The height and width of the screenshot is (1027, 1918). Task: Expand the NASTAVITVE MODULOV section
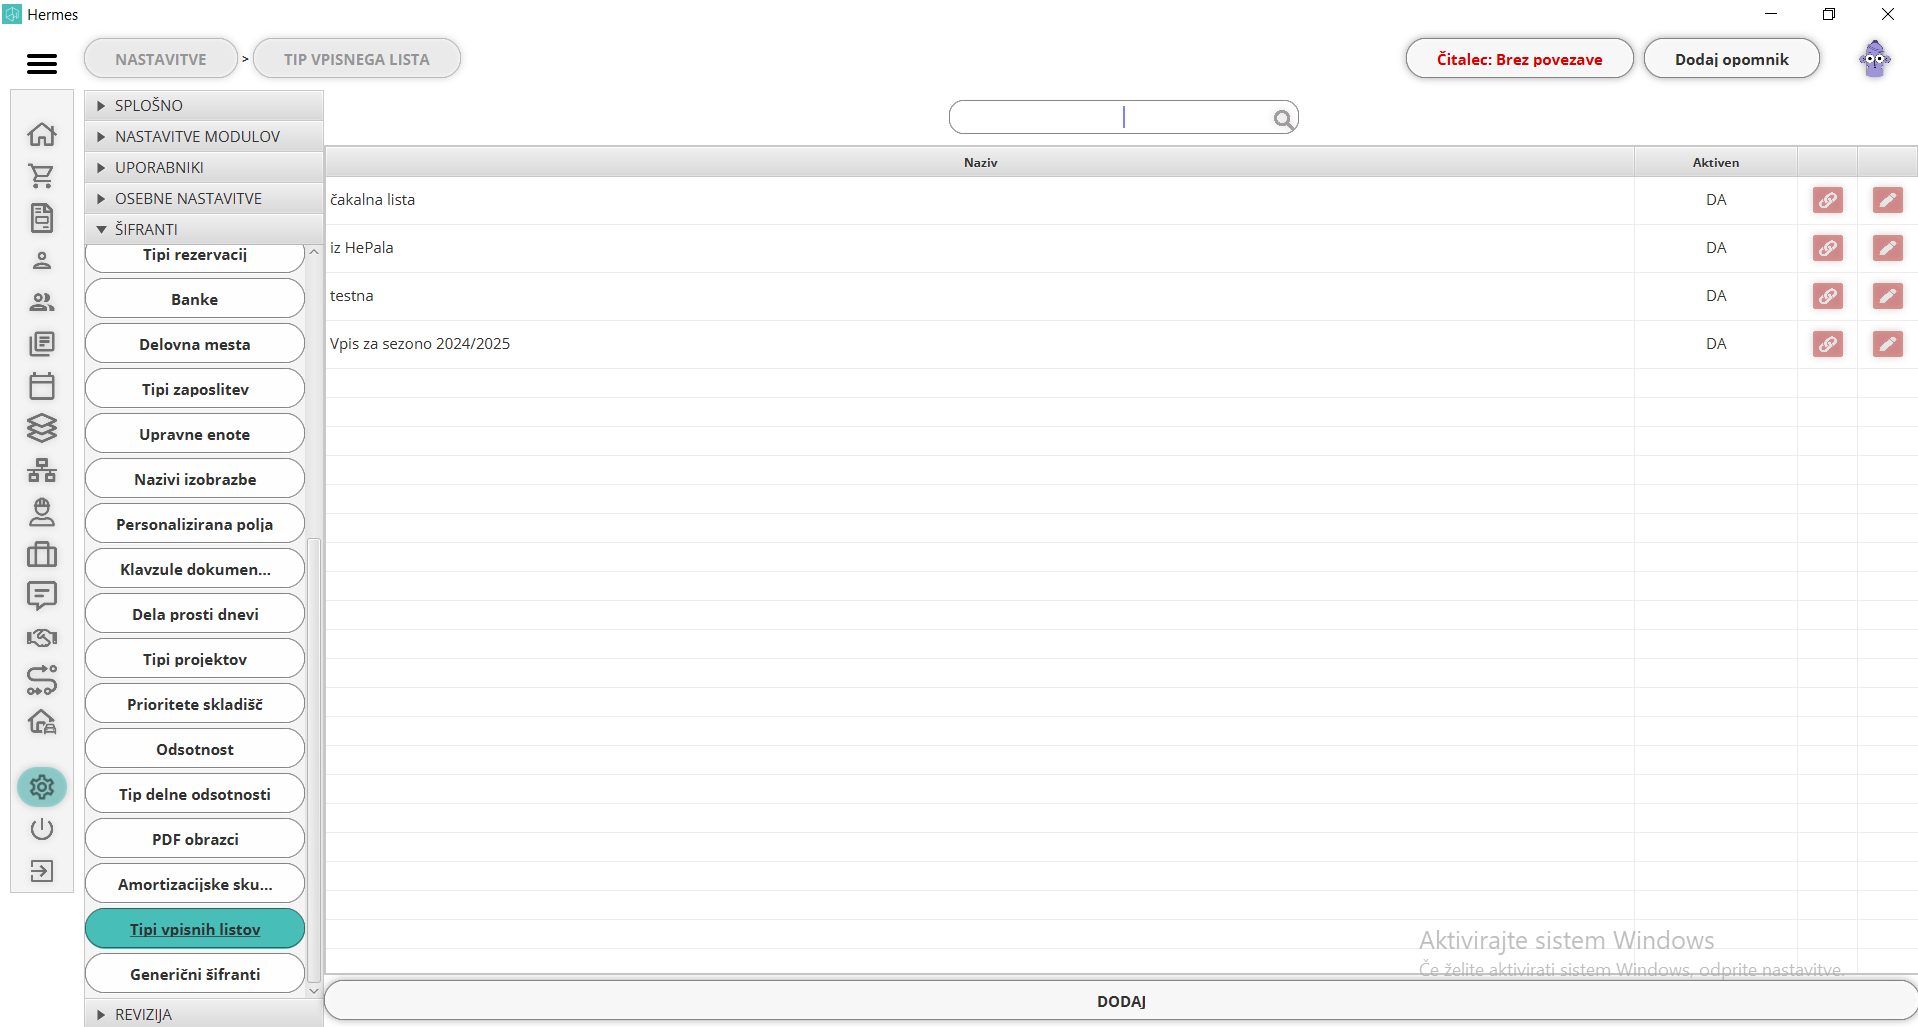204,136
